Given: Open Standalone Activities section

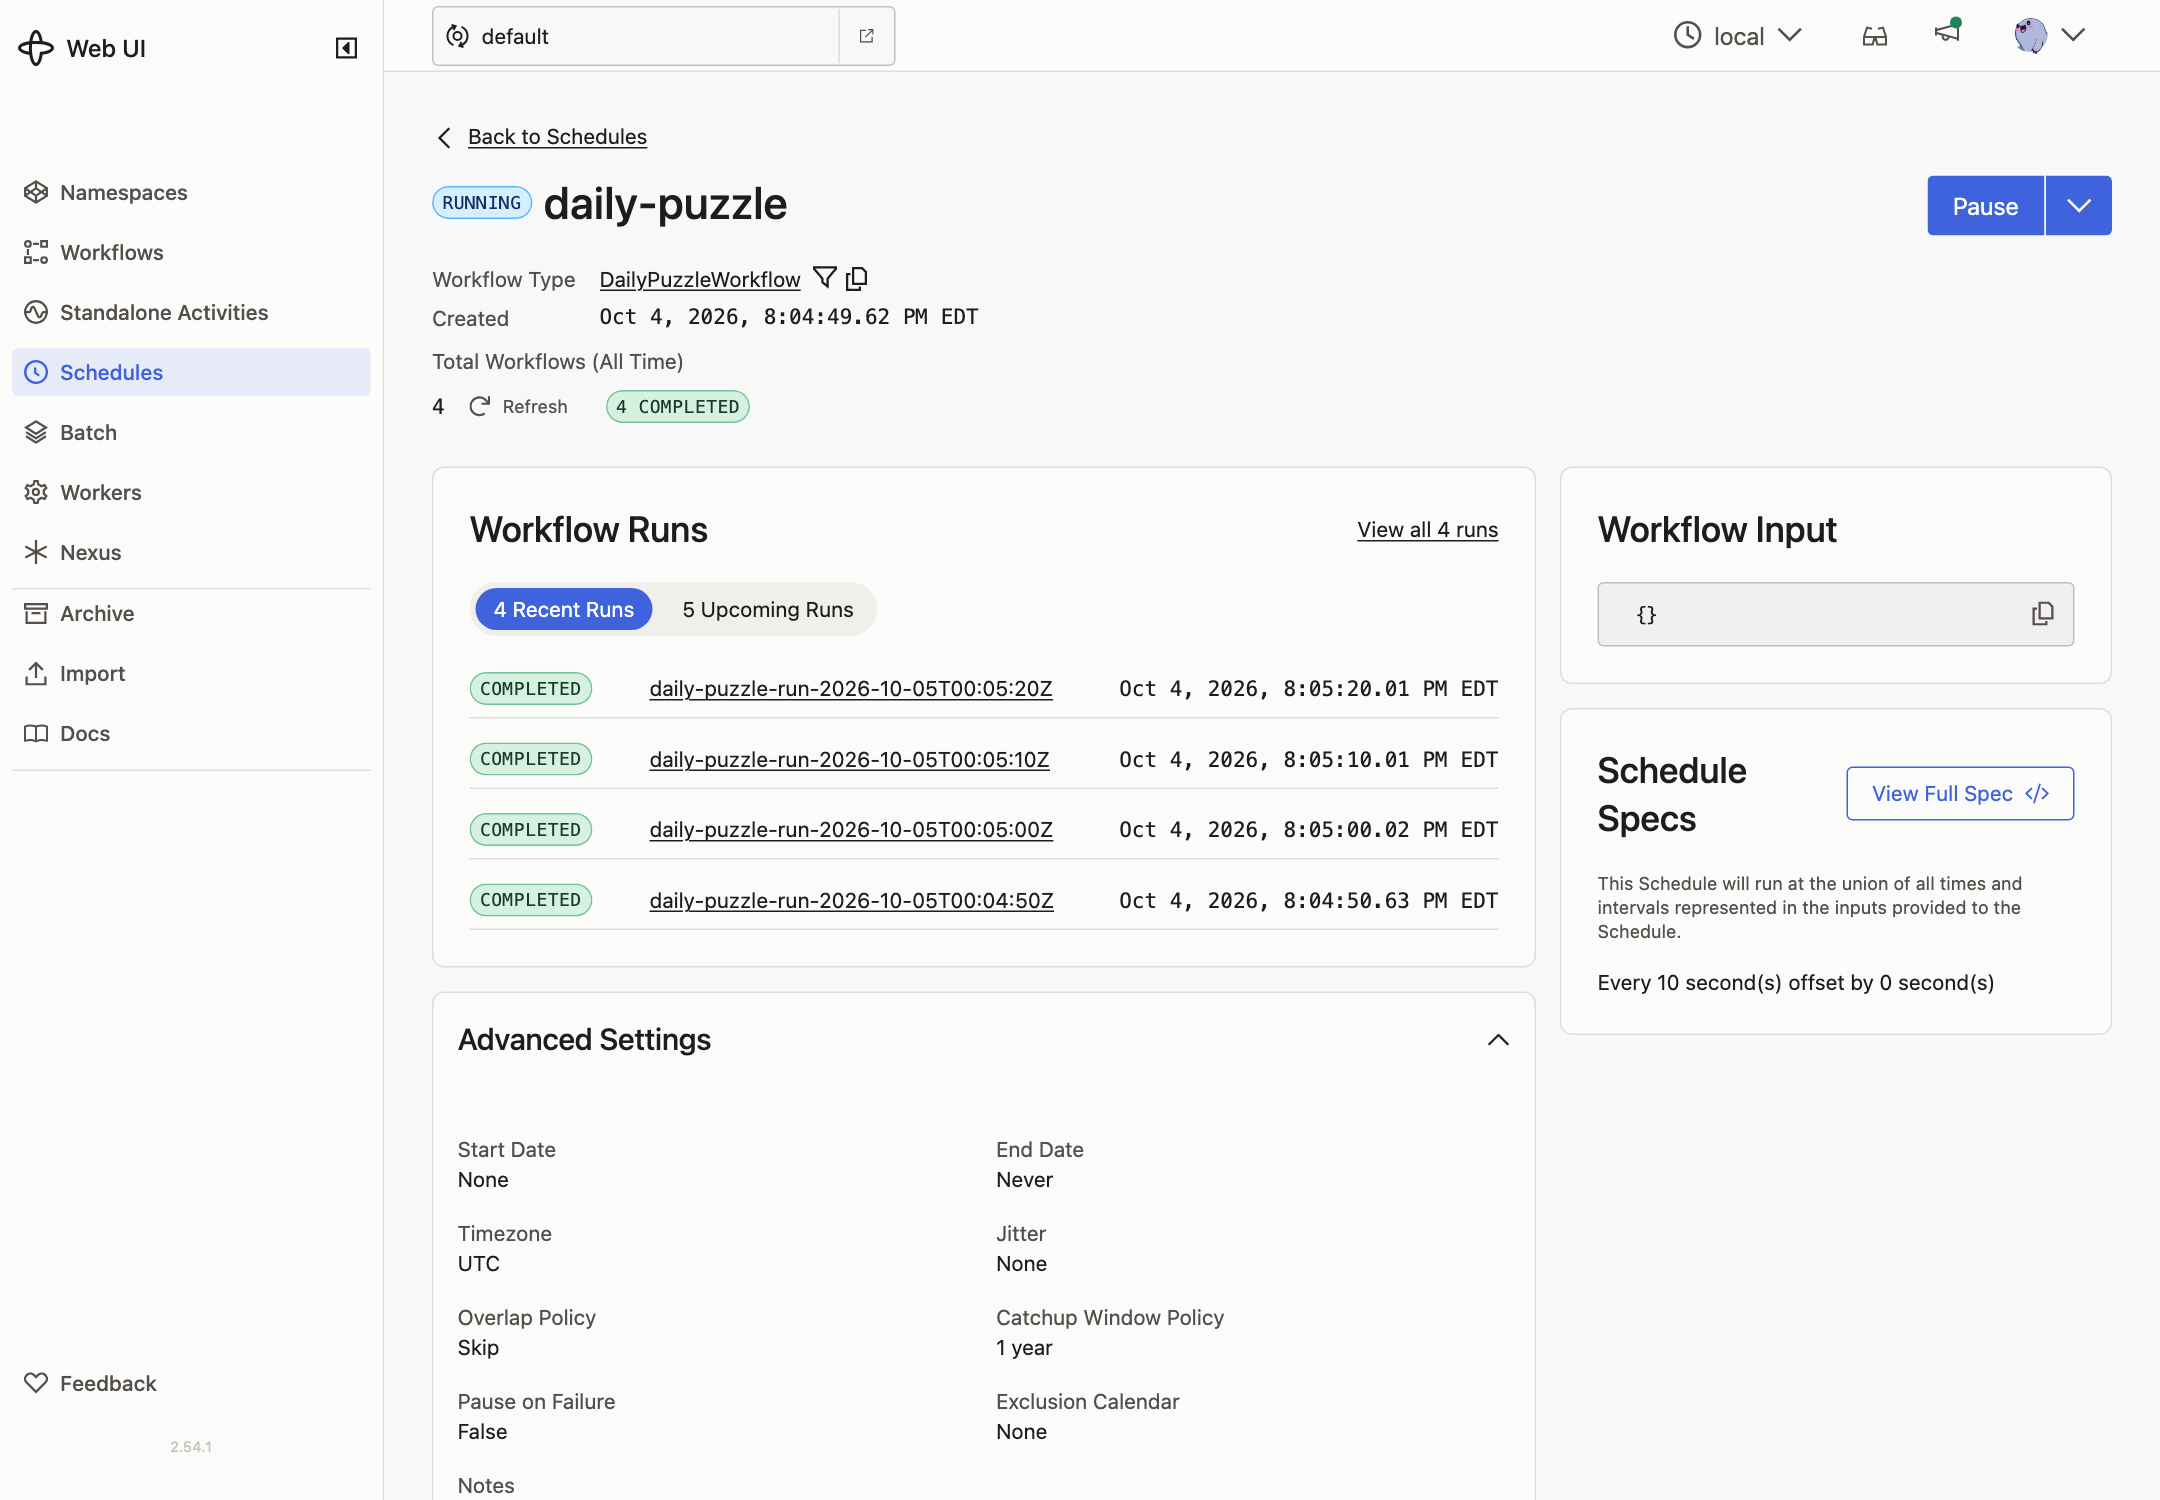Looking at the screenshot, I should pyautogui.click(x=191, y=312).
